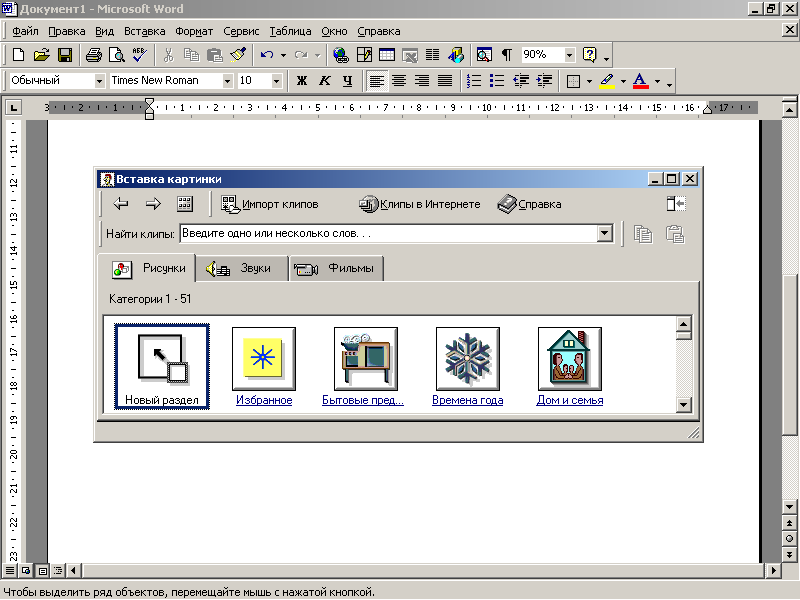
Task: Open the borders dropdown arrow
Action: [589, 81]
